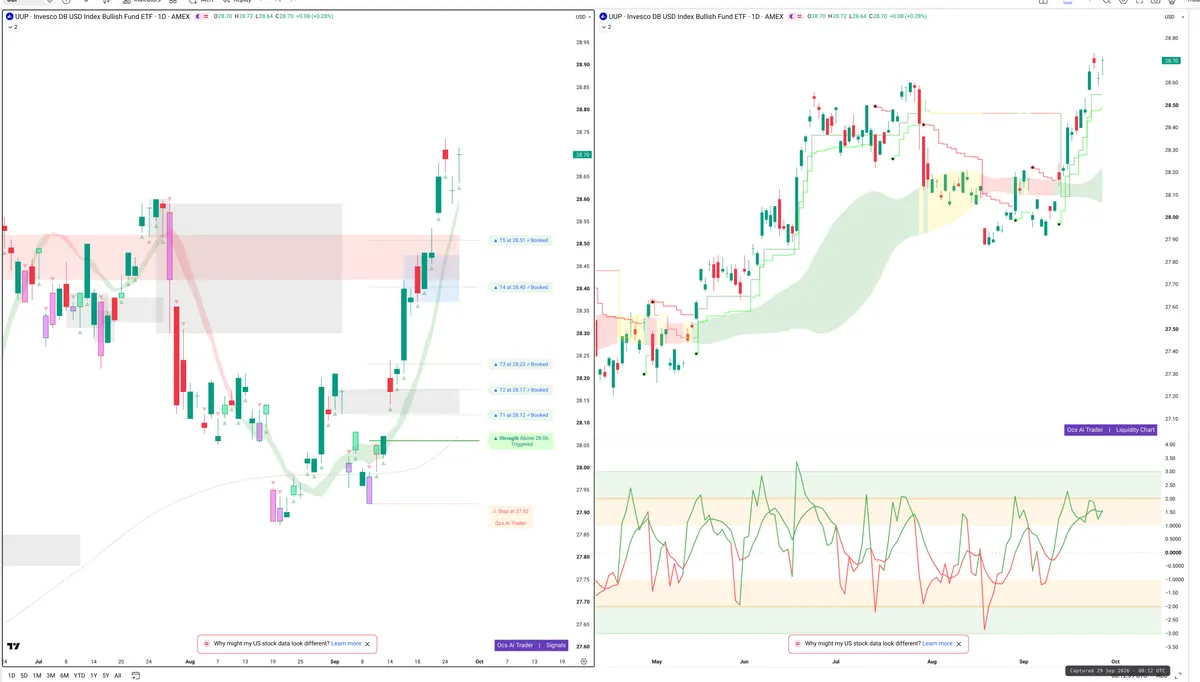Select the T3 at 28.23 Booked label

[521, 364]
